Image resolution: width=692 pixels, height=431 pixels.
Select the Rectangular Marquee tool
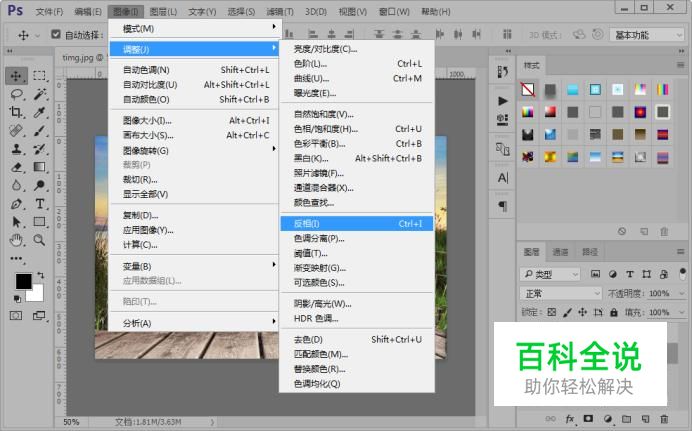39,76
